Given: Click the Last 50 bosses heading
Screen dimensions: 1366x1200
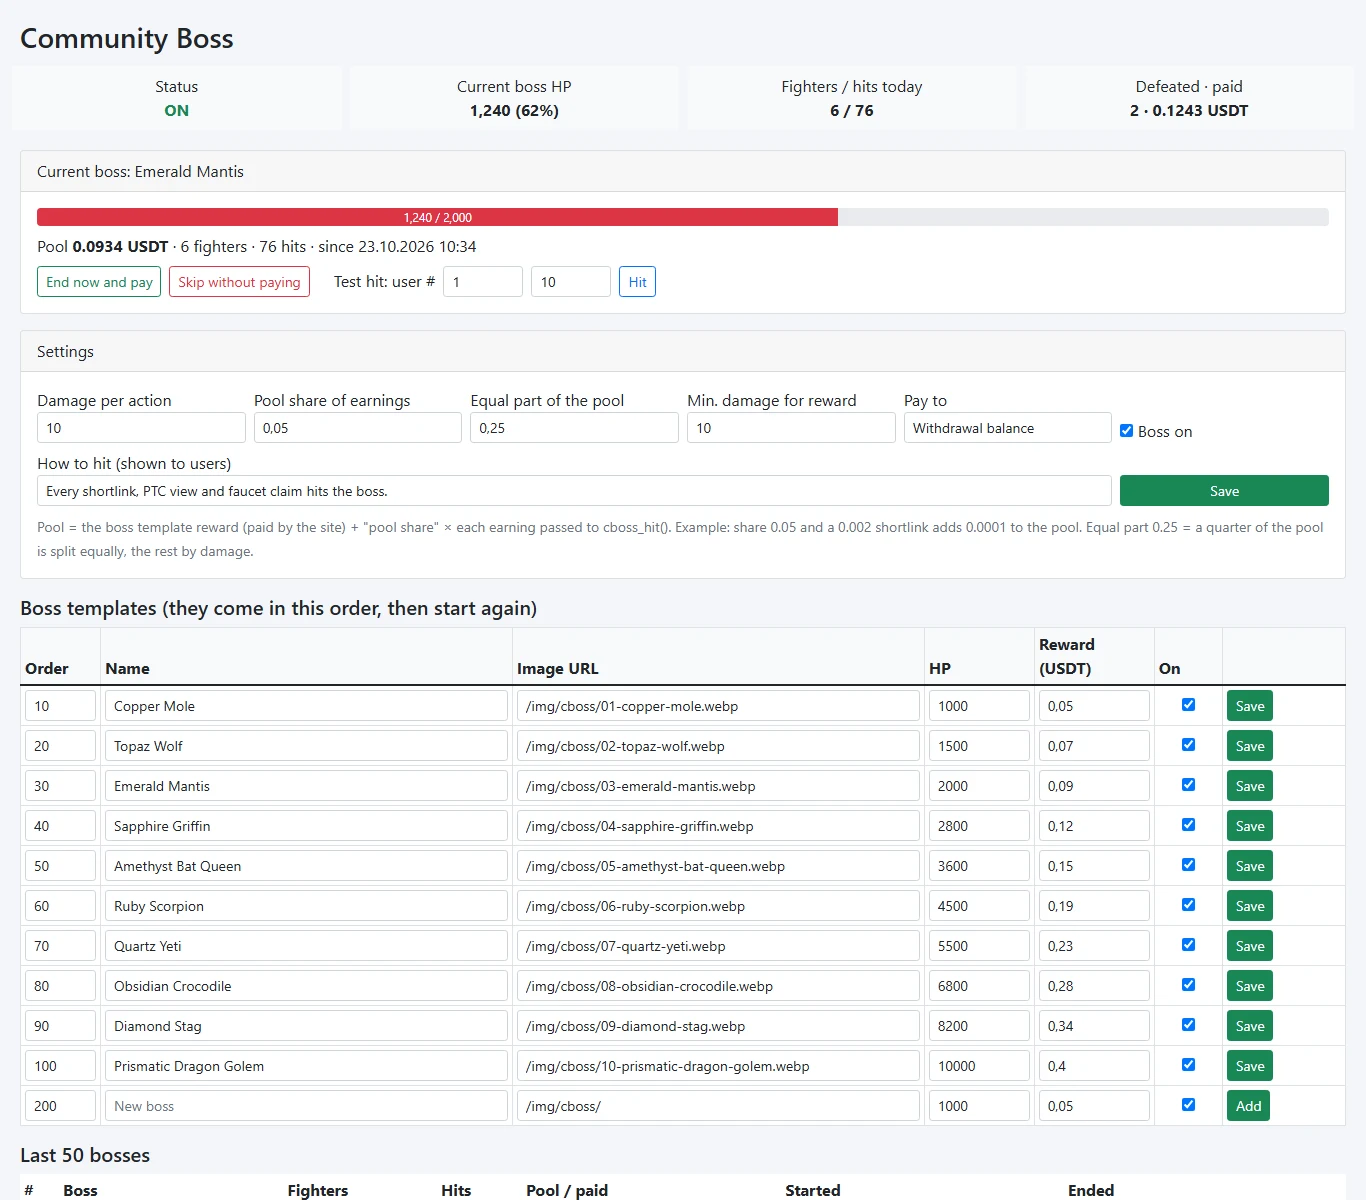Looking at the screenshot, I should (85, 1155).
